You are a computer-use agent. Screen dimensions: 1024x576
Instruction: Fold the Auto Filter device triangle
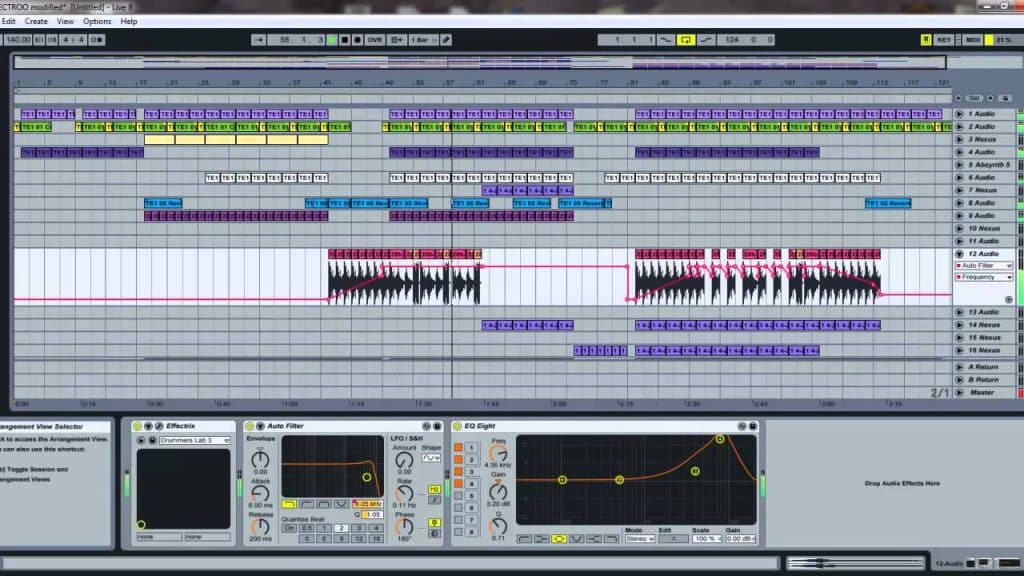pyautogui.click(x=260, y=426)
